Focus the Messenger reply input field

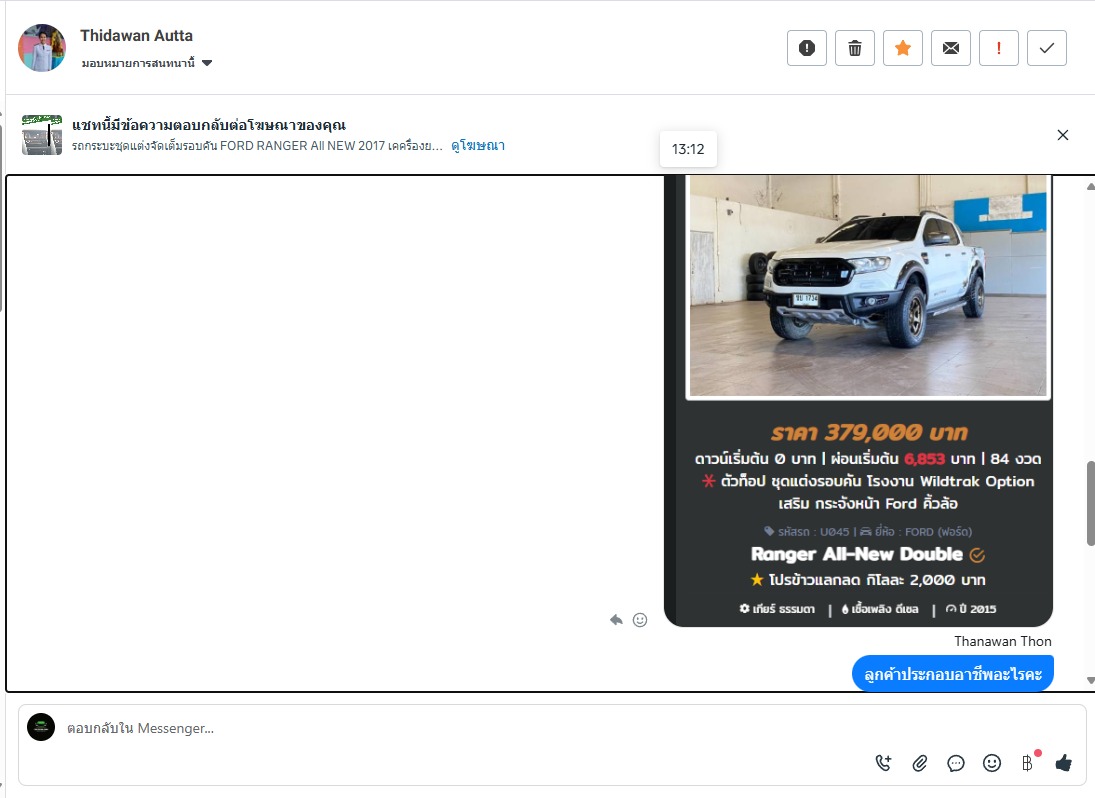click(461, 728)
